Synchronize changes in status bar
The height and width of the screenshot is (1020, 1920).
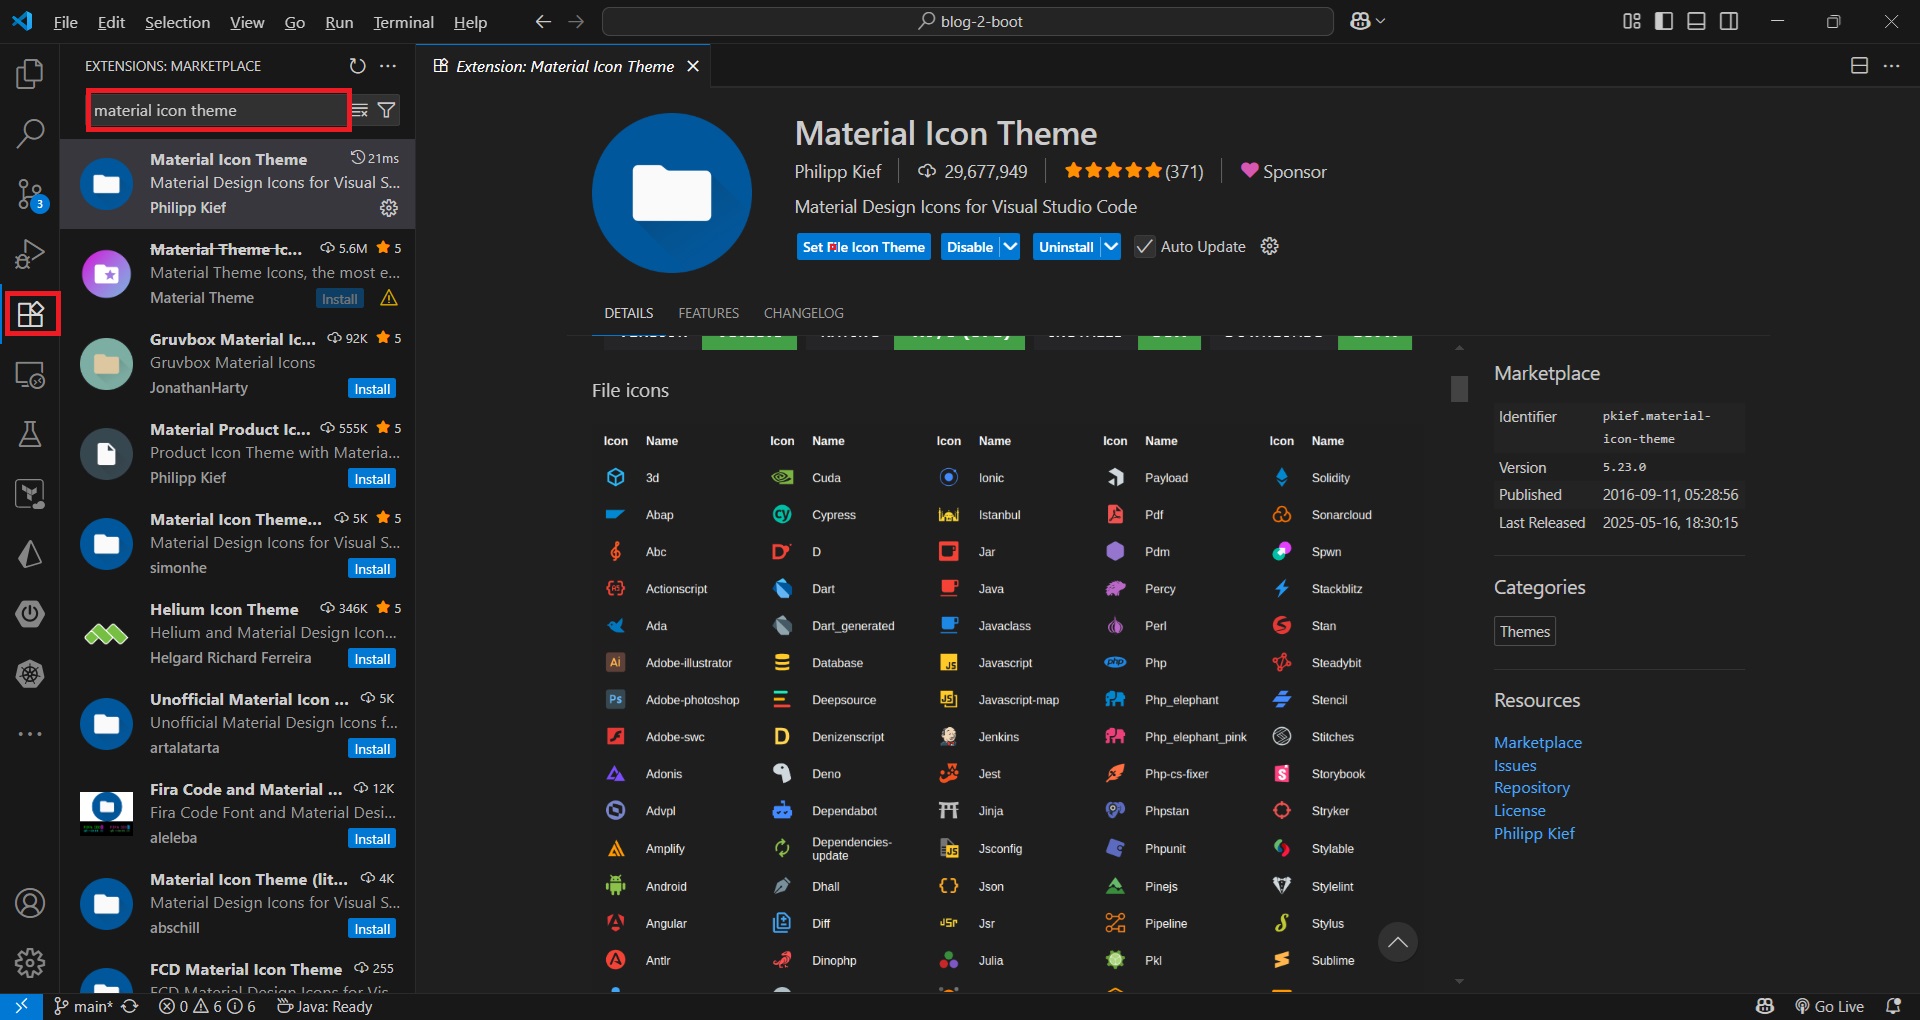[x=130, y=1006]
